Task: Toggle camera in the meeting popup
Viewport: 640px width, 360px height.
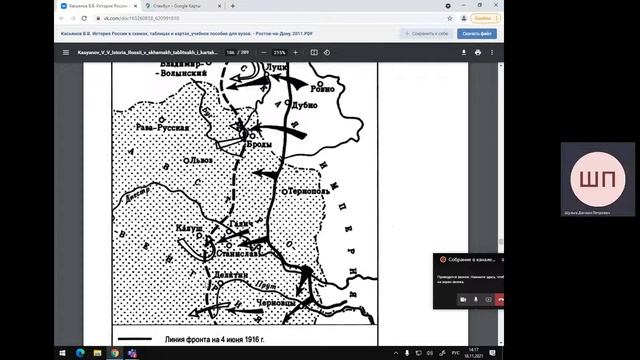Action: pyautogui.click(x=463, y=300)
